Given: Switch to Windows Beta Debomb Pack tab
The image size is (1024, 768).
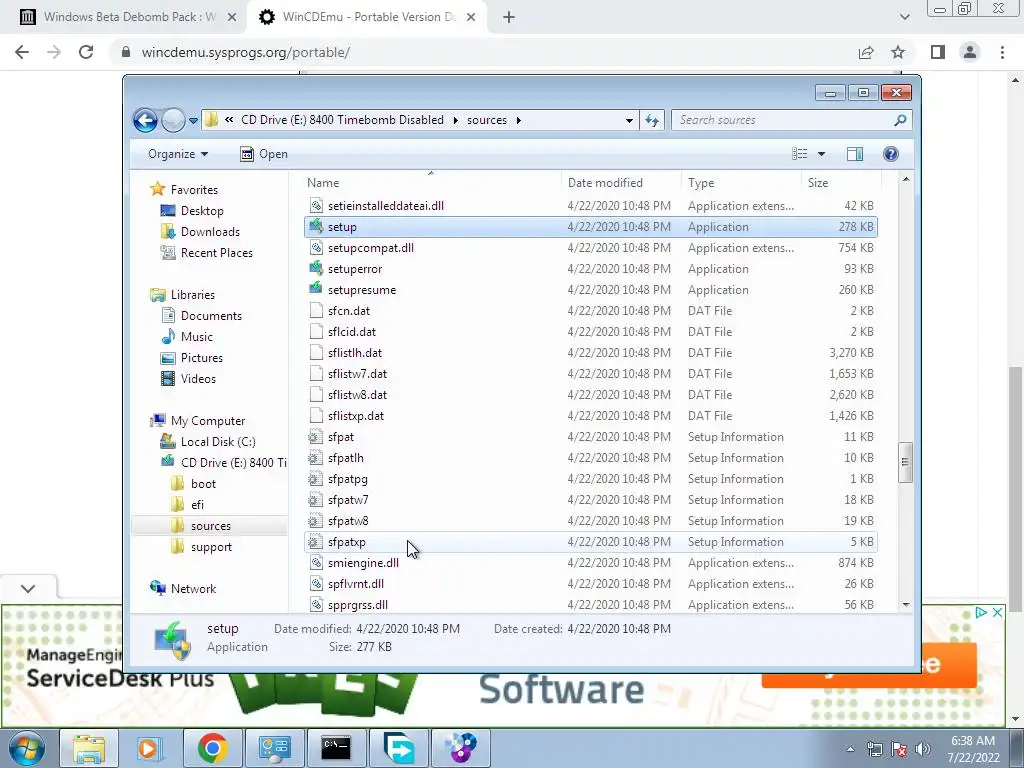Looking at the screenshot, I should 129,17.
